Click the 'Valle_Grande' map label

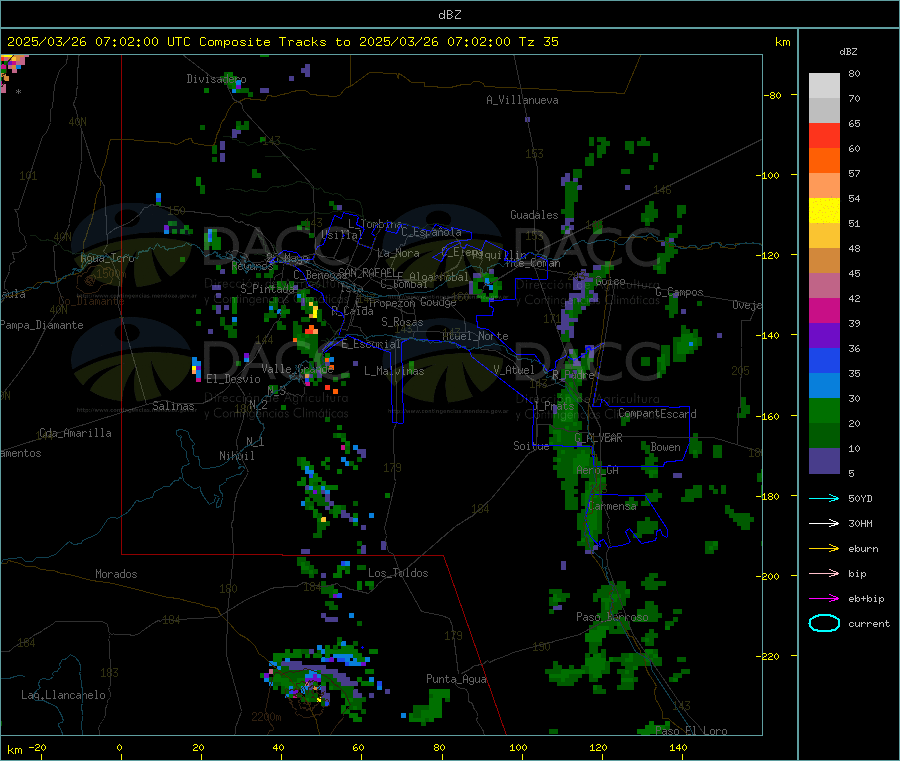pyautogui.click(x=297, y=369)
